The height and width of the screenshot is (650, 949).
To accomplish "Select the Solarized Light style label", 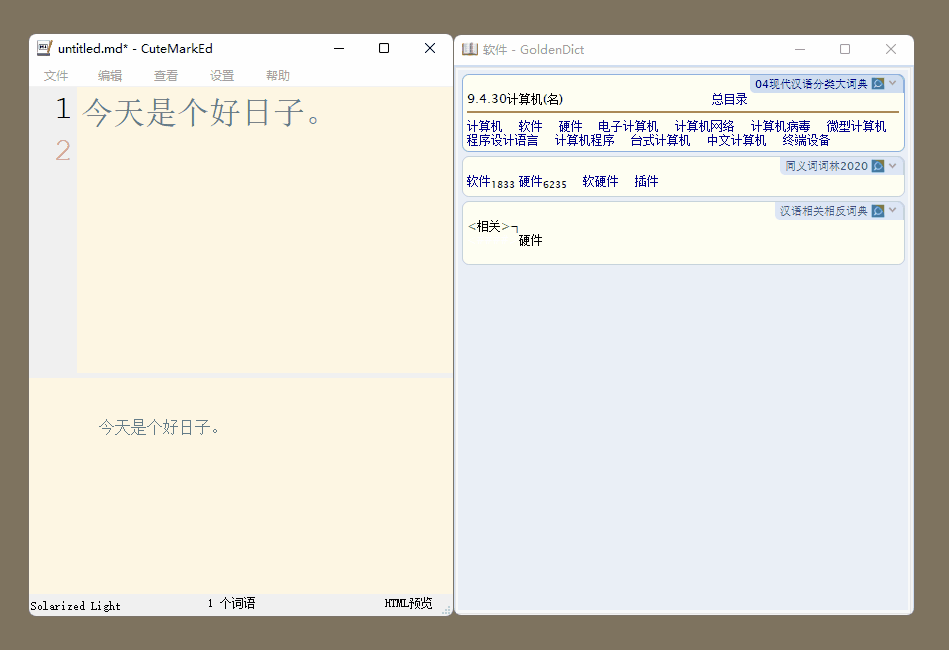I will point(75,605).
